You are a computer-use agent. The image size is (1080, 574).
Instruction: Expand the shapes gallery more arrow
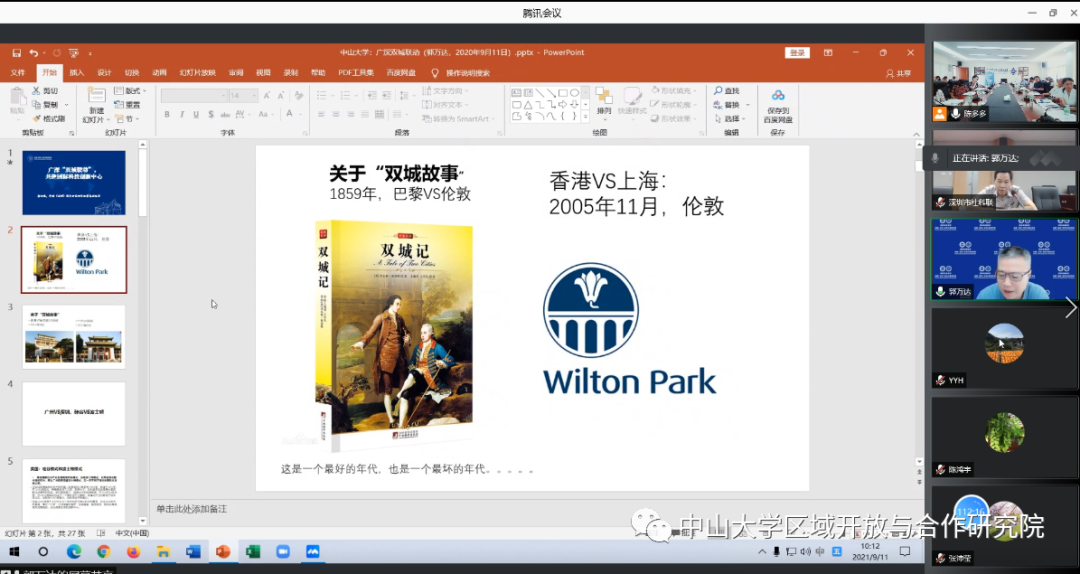[585, 117]
